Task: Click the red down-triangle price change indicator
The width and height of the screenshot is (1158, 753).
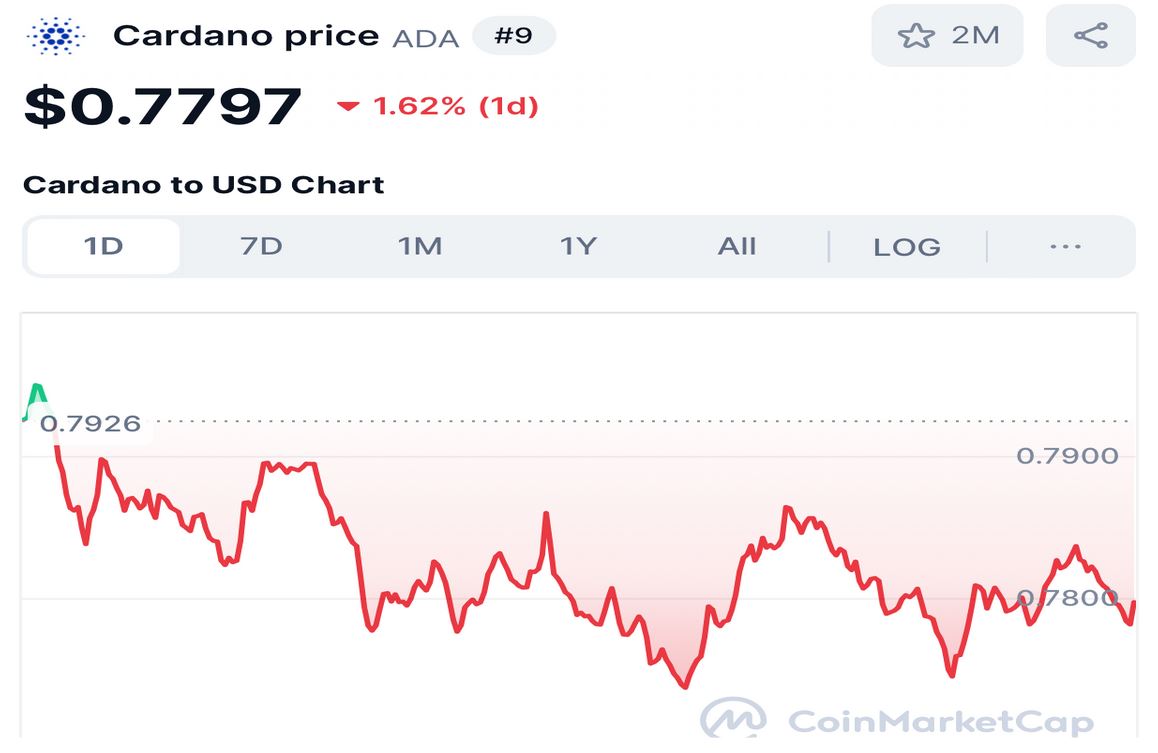Action: 348,106
